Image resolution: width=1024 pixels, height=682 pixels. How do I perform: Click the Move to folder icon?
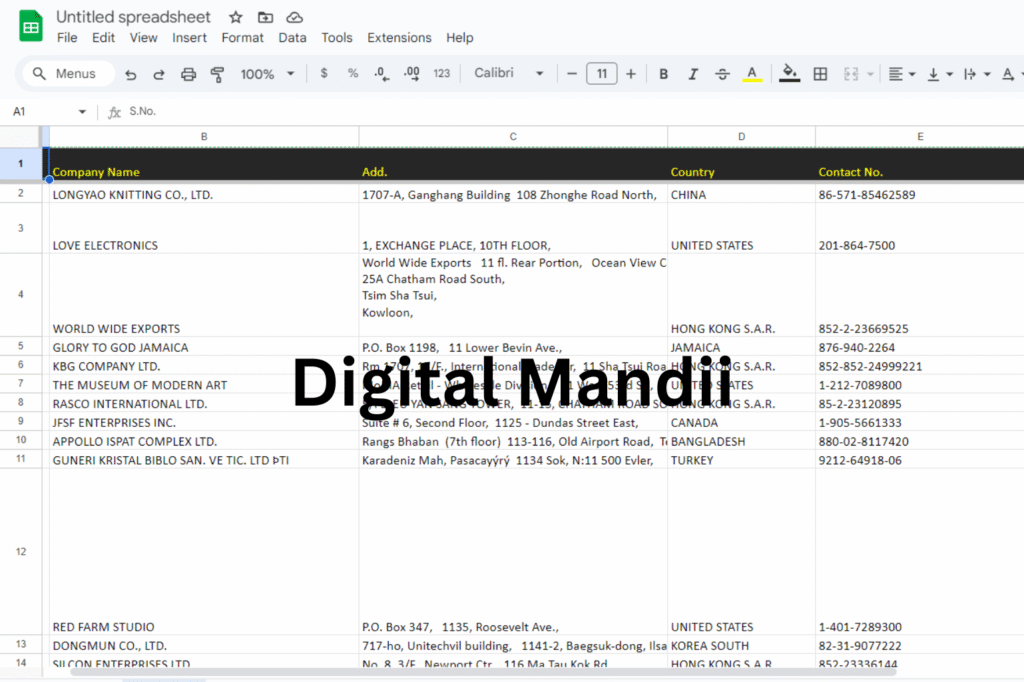(x=265, y=17)
